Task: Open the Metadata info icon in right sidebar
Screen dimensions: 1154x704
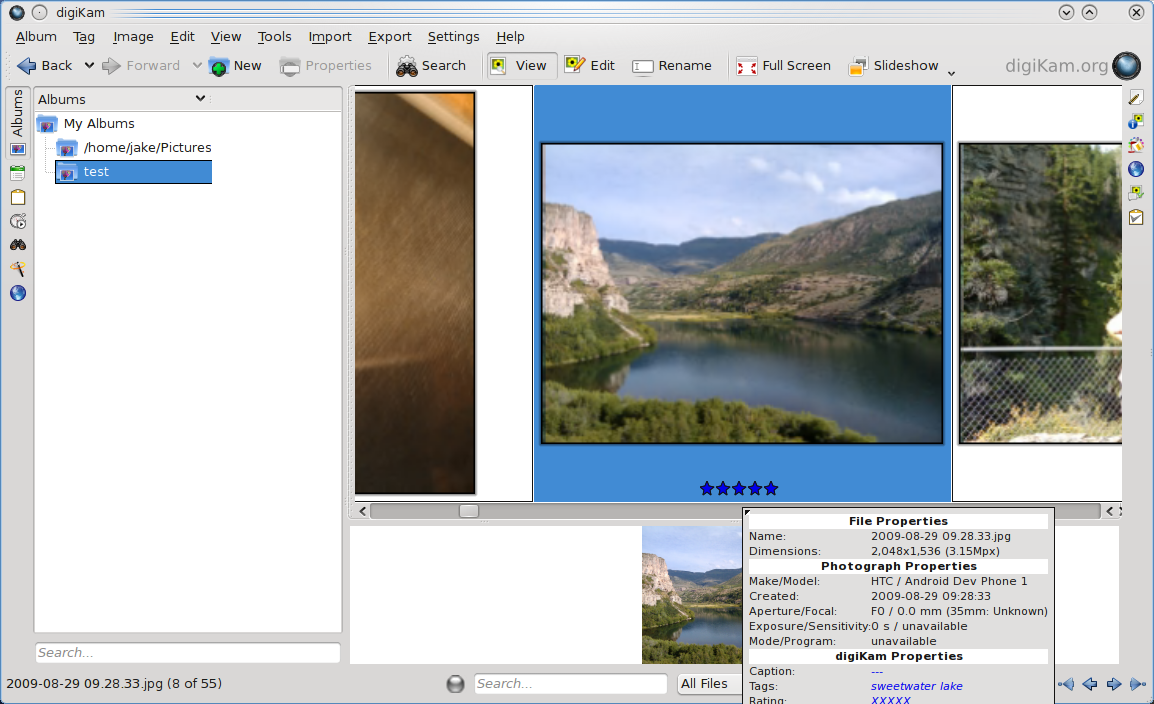Action: (1136, 121)
